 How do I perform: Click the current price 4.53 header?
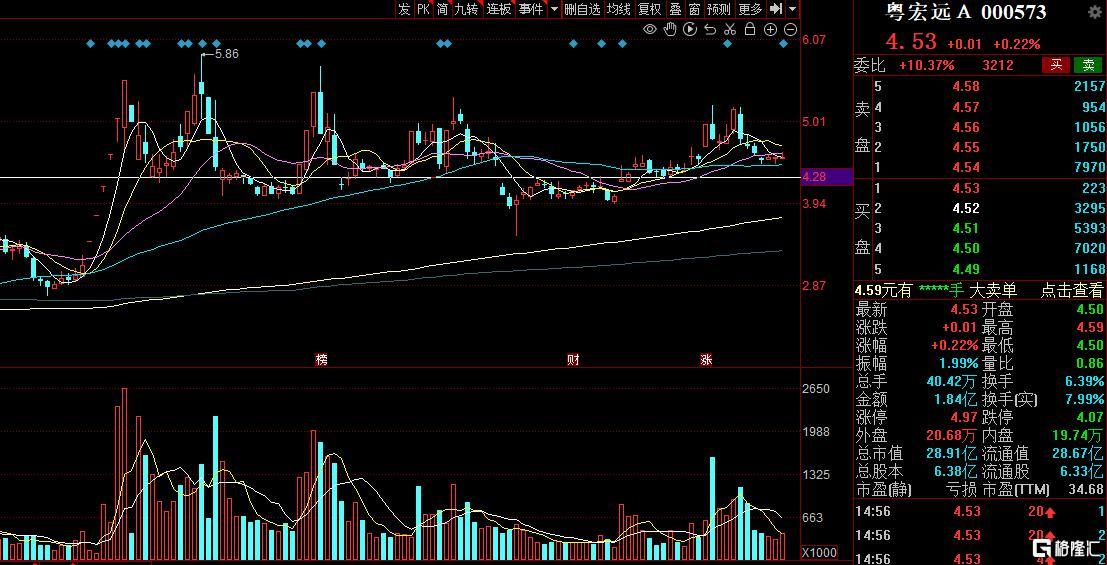[x=911, y=42]
